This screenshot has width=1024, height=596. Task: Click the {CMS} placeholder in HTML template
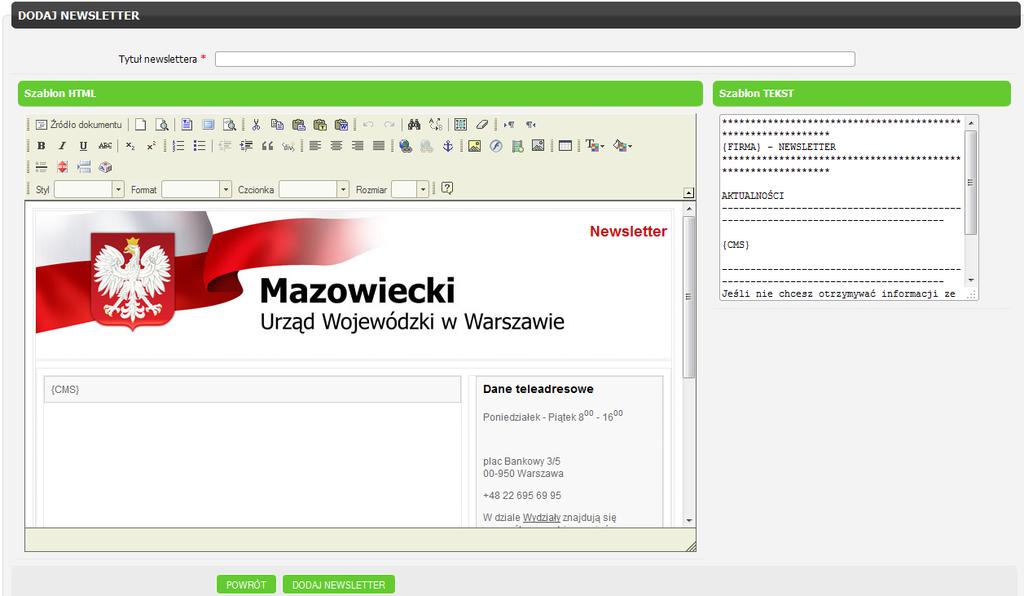pyautogui.click(x=65, y=389)
